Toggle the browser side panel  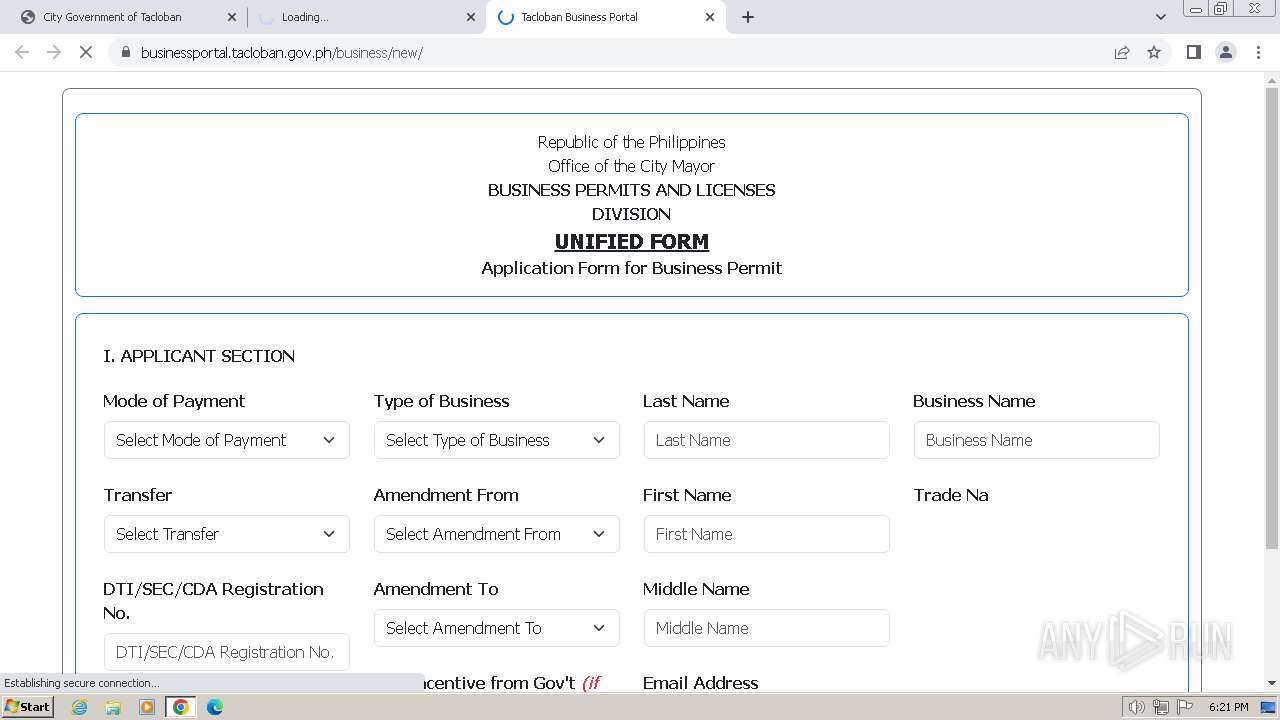[x=1193, y=52]
